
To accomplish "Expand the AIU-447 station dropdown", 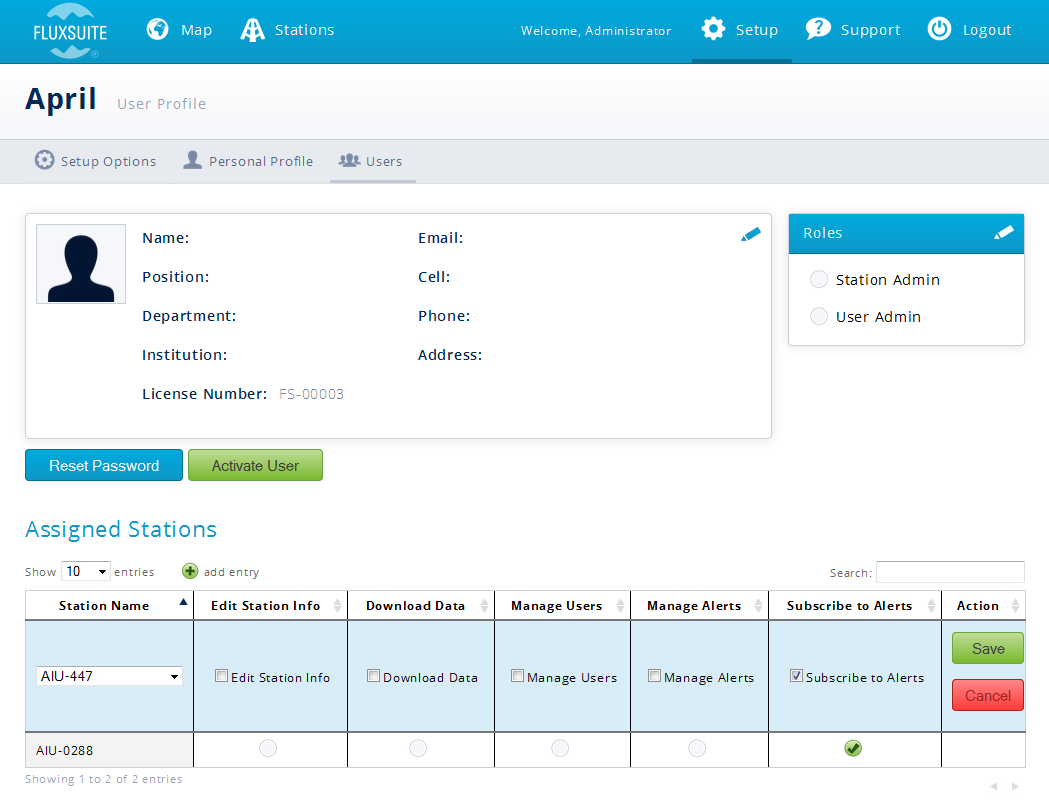I will (x=109, y=676).
